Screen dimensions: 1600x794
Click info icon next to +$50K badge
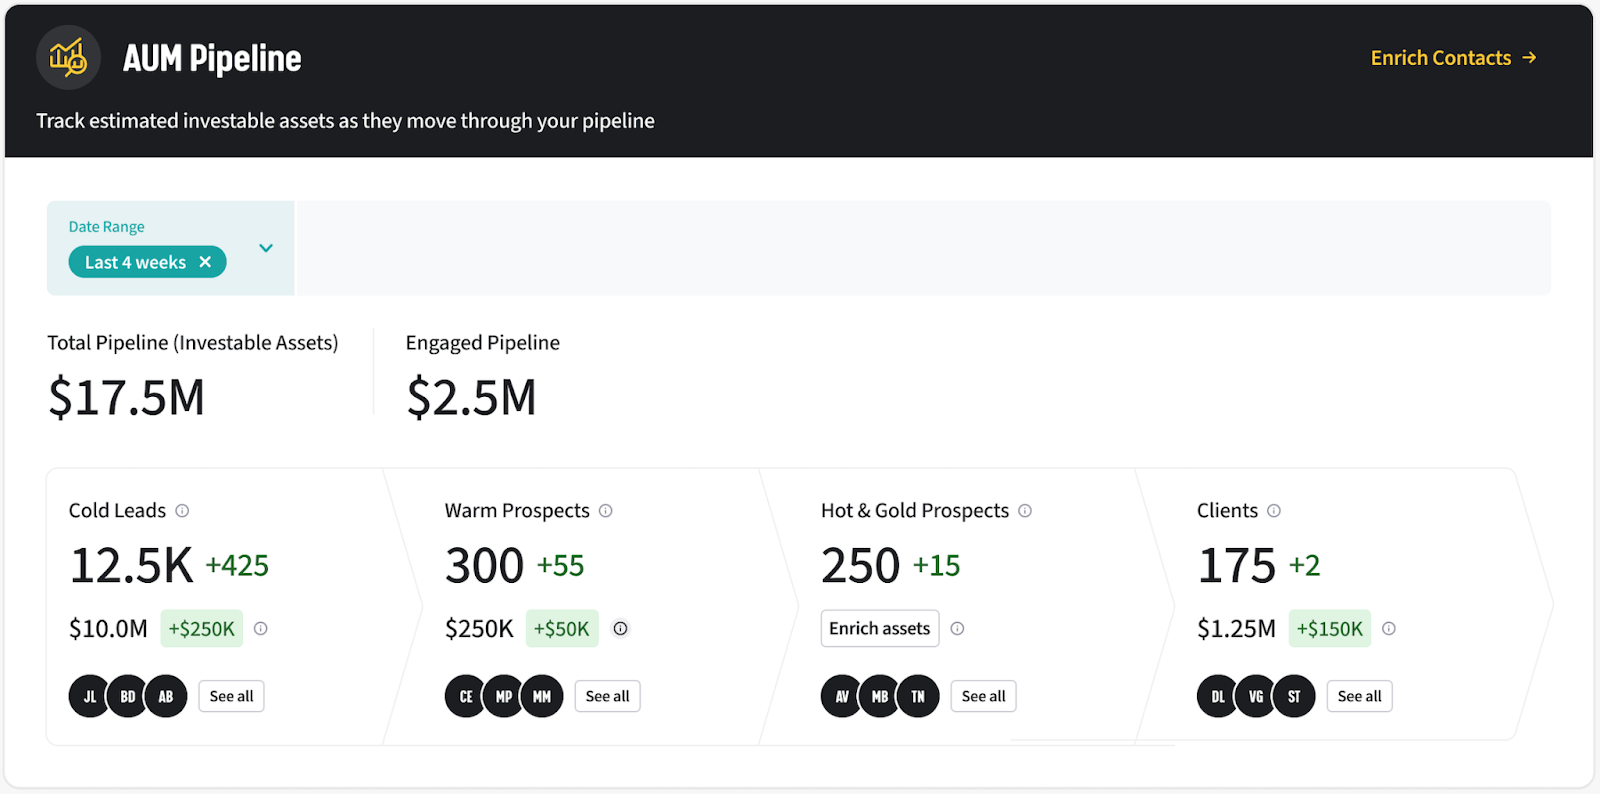pos(621,629)
